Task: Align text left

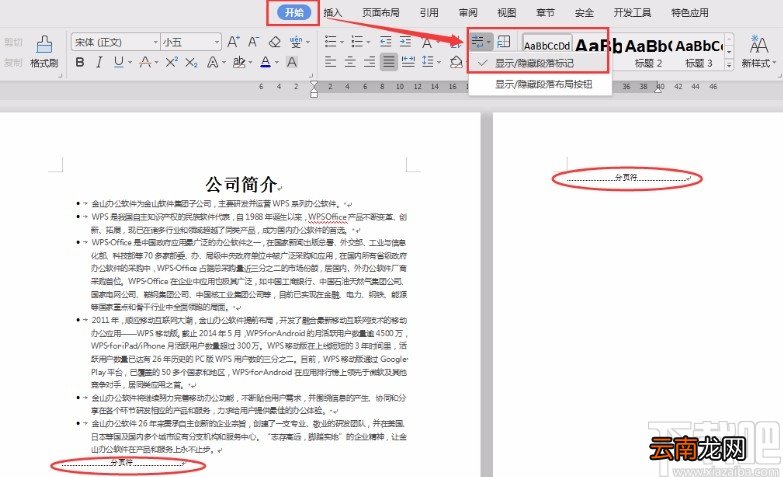Action: pos(330,62)
